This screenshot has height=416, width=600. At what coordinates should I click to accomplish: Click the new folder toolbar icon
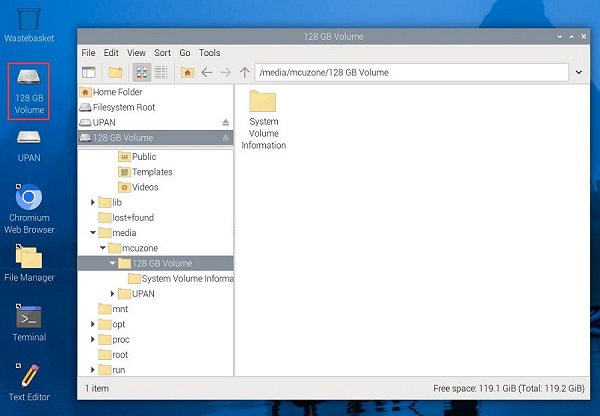115,72
